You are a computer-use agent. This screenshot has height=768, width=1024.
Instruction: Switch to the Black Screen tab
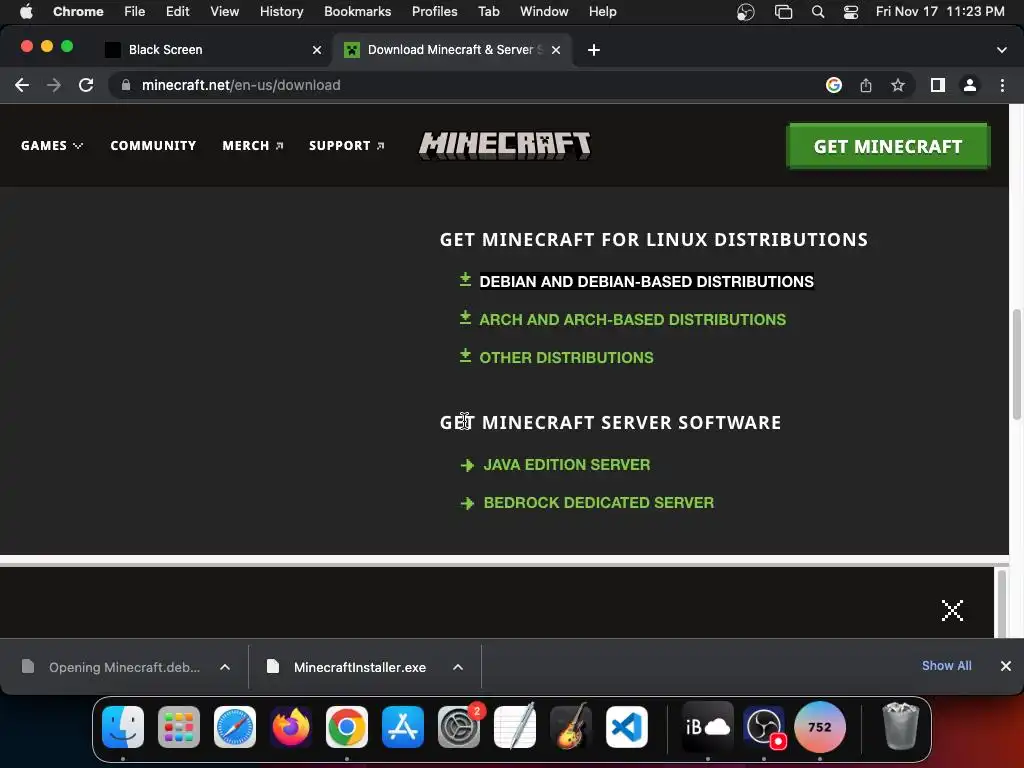tap(212, 50)
